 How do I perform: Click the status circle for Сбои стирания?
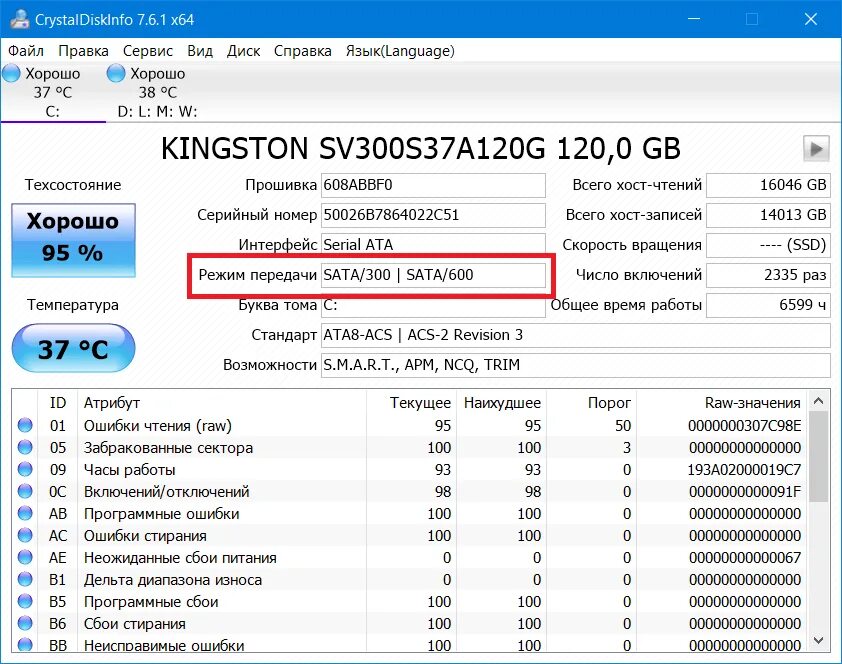(x=25, y=623)
